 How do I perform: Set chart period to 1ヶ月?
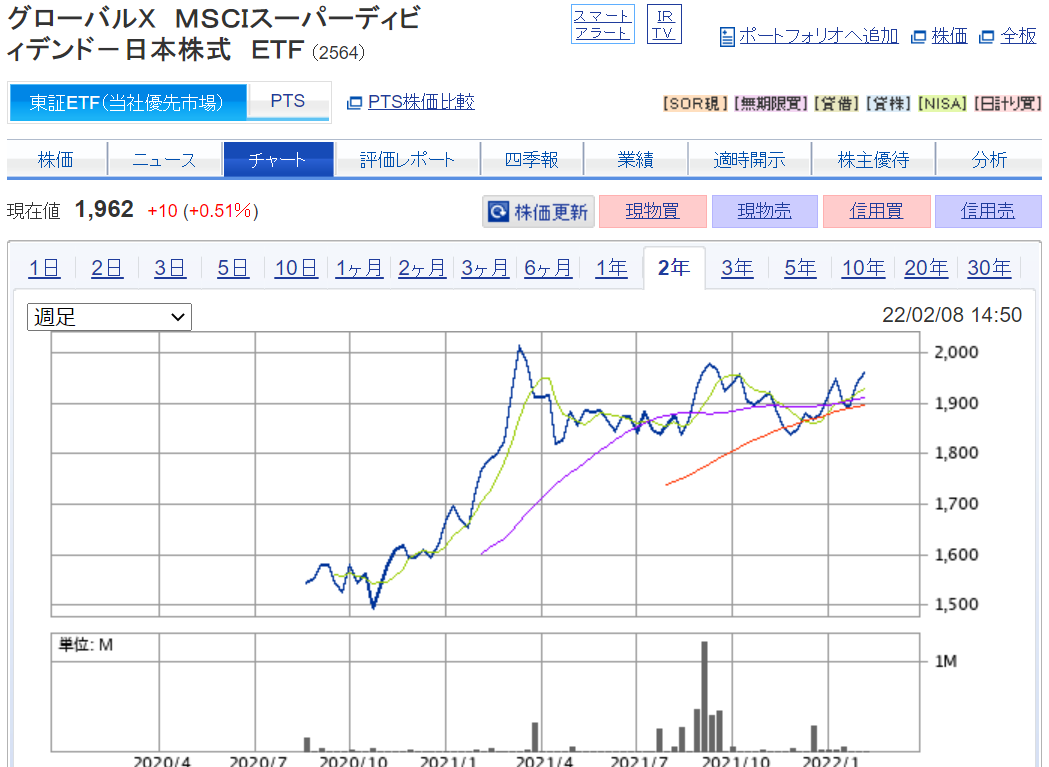click(359, 268)
